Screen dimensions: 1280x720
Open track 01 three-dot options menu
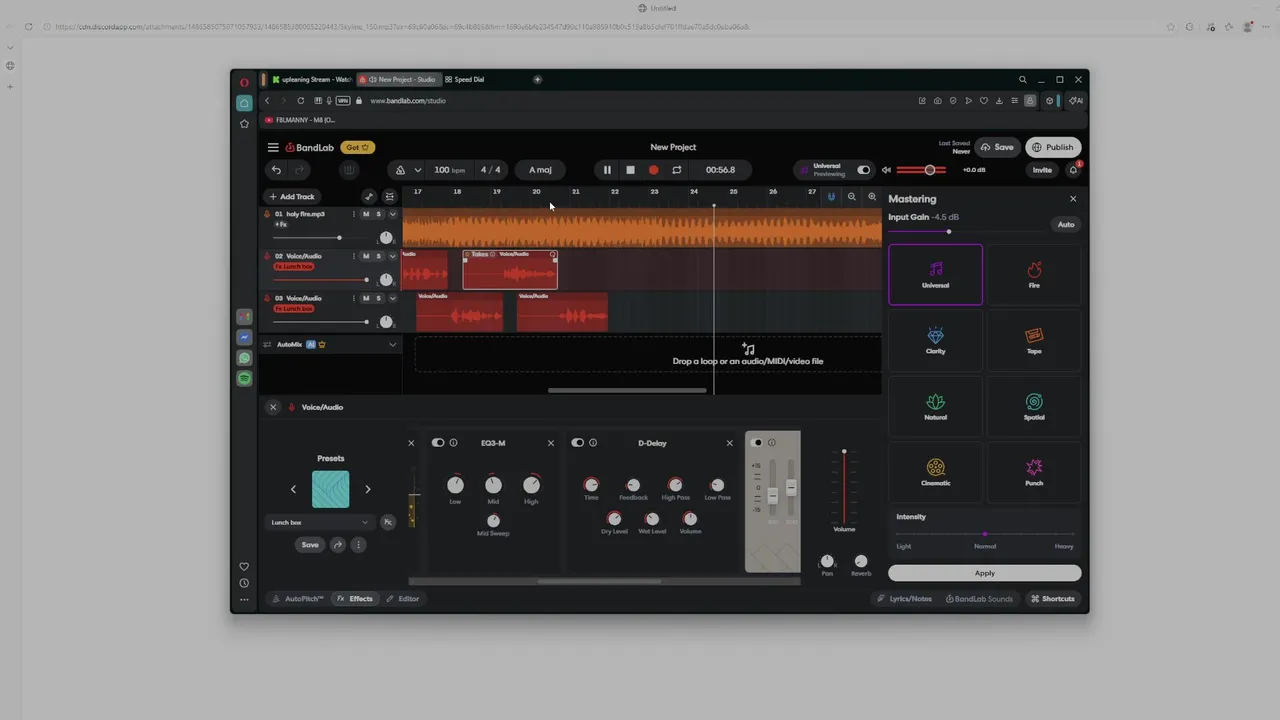353,214
